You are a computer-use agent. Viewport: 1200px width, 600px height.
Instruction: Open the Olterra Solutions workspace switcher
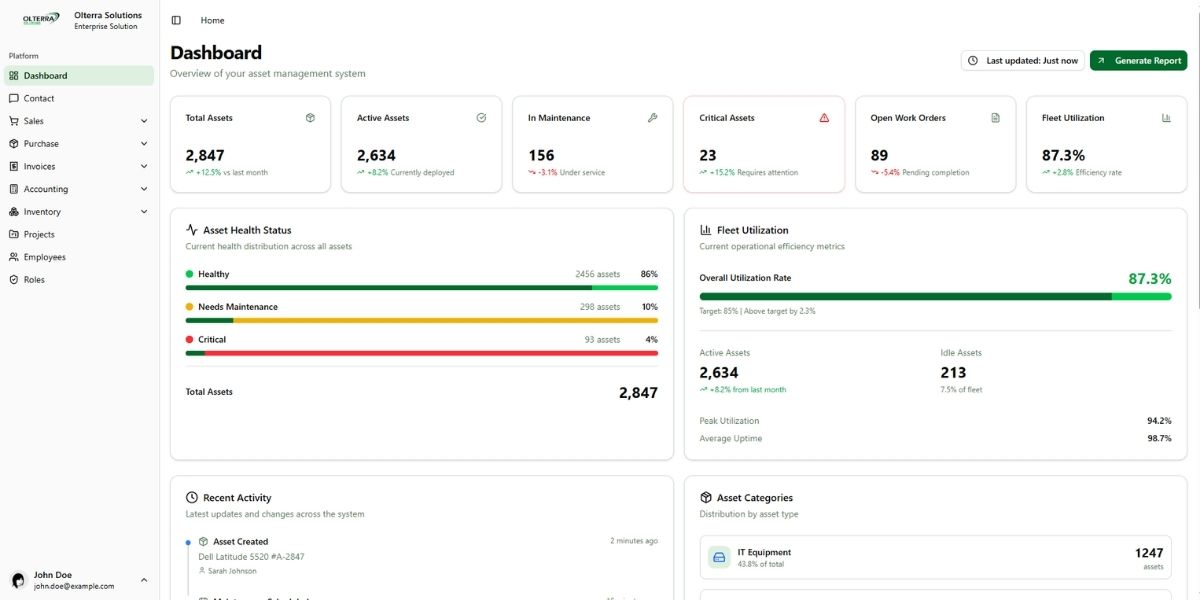[80, 20]
